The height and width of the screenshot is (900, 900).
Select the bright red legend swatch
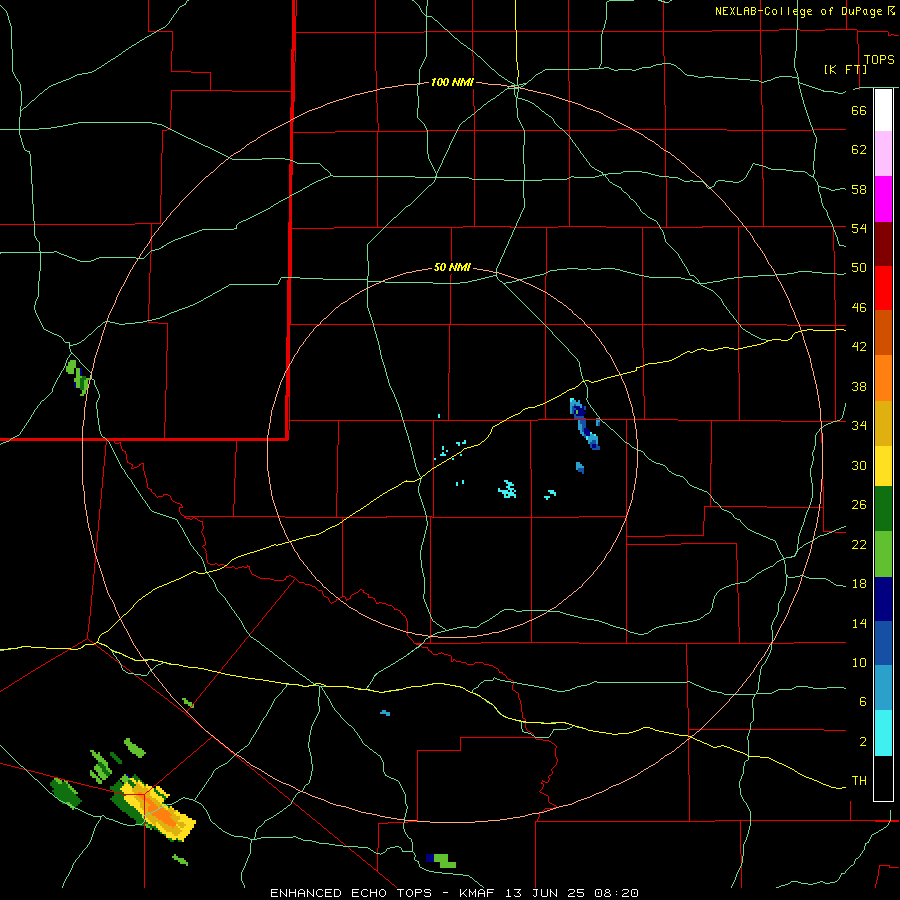coord(883,288)
